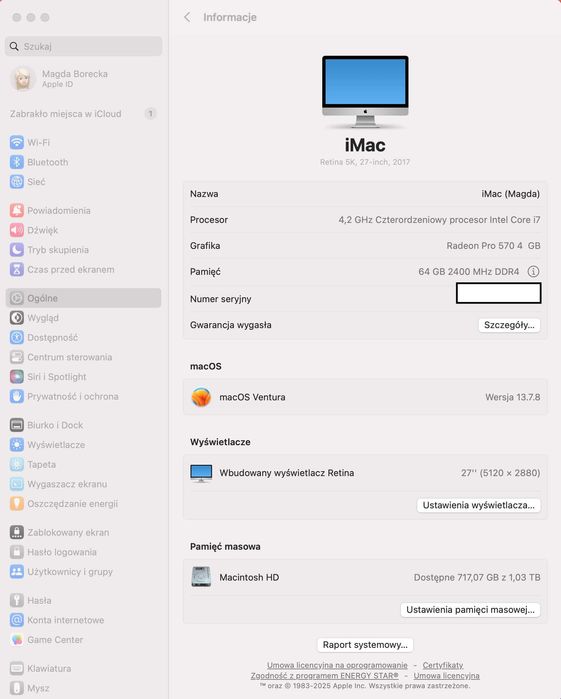561x699 pixels.
Task: Open Ustawienia pamięci masowej… button
Action: [470, 610]
